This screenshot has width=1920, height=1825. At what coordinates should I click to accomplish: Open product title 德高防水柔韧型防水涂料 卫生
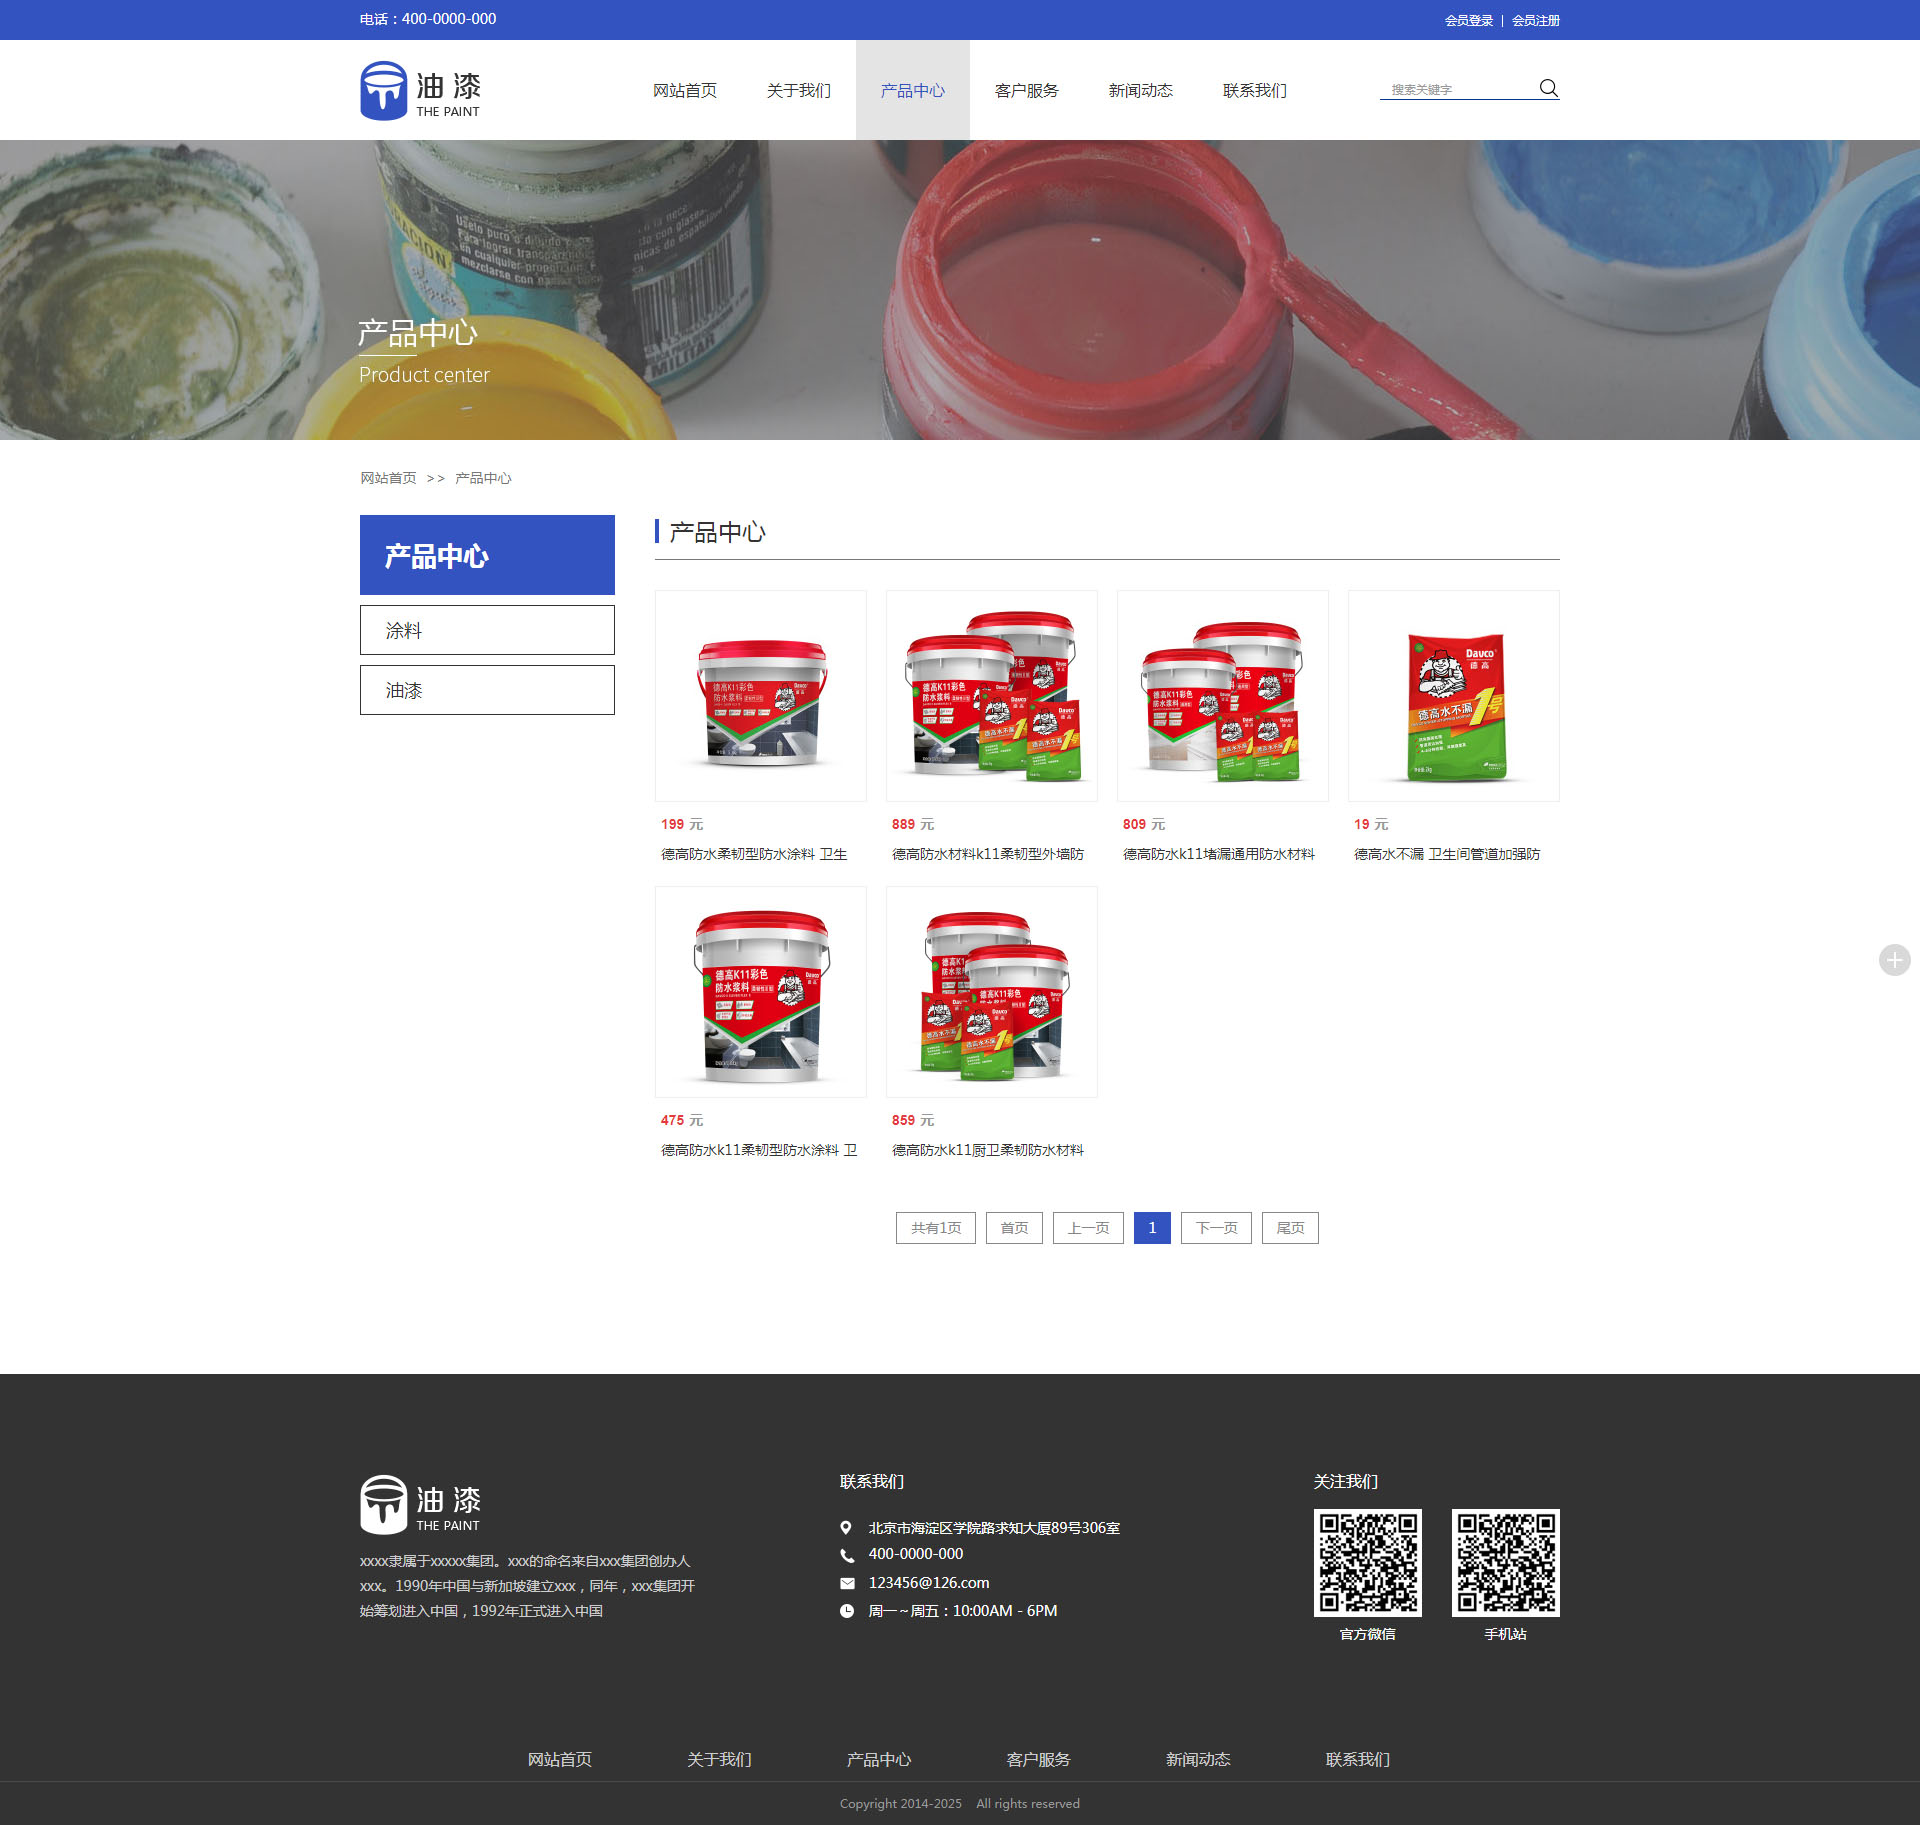754,854
